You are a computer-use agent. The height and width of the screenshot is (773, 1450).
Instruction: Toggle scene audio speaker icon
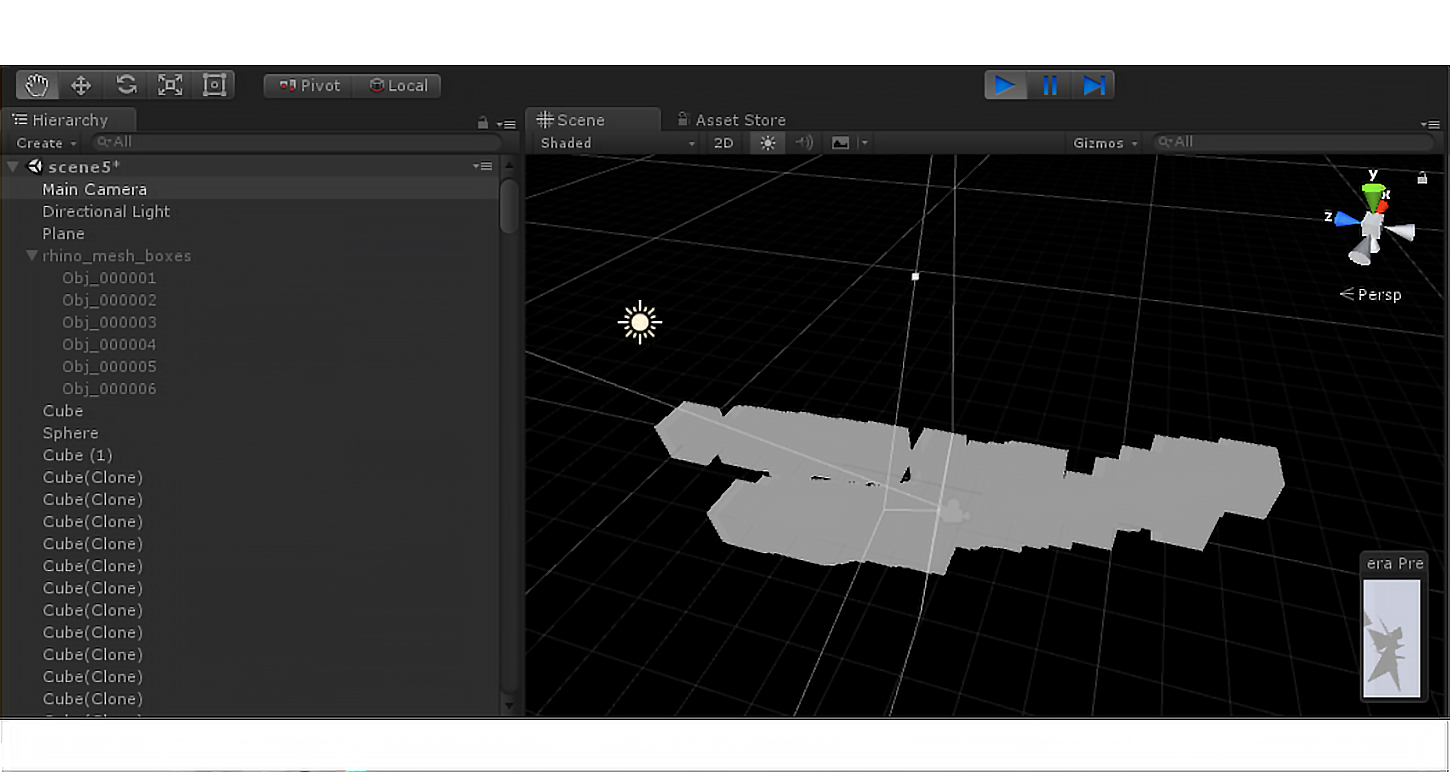point(803,143)
